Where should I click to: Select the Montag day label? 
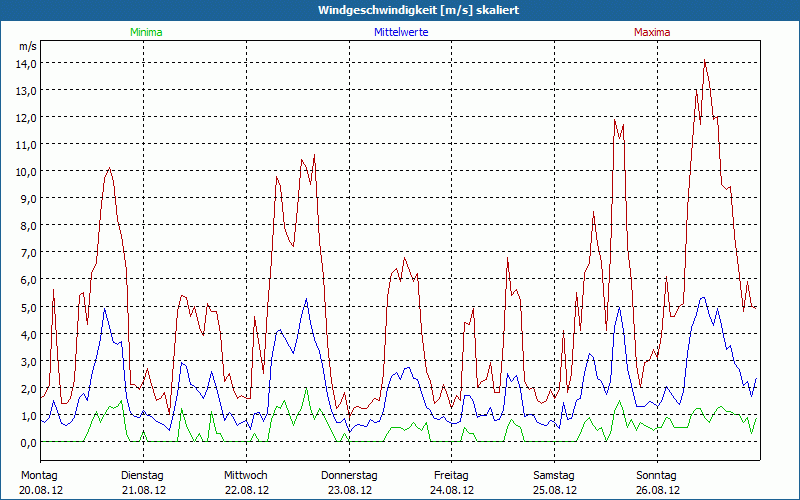(39, 475)
